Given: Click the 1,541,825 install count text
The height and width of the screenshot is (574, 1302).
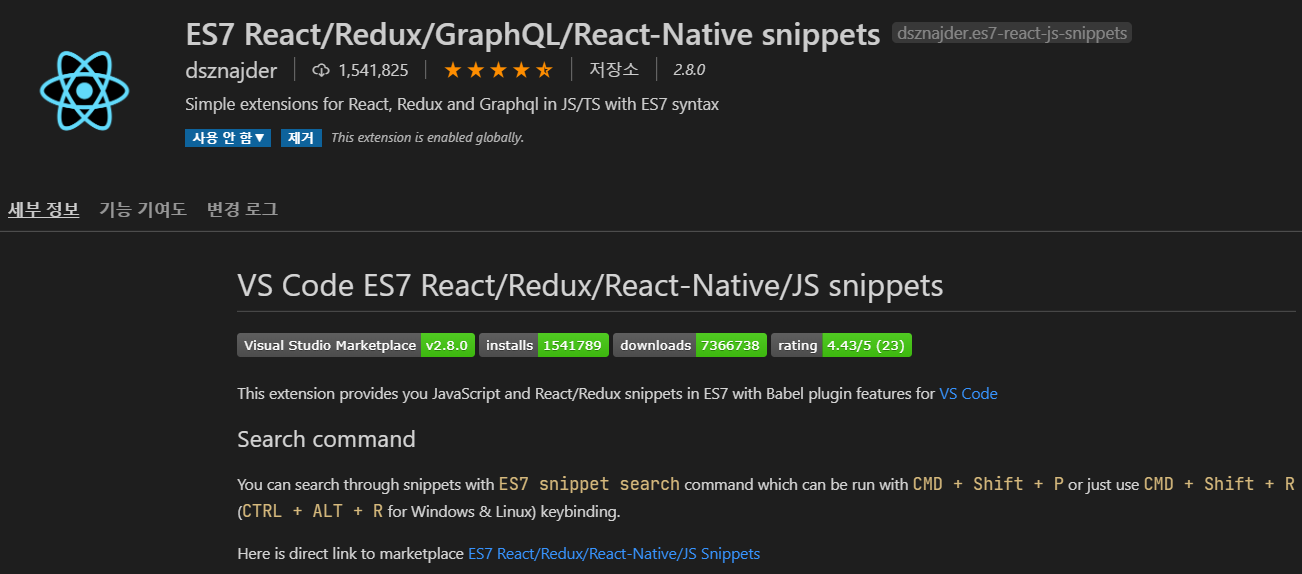Looking at the screenshot, I should click(x=373, y=70).
